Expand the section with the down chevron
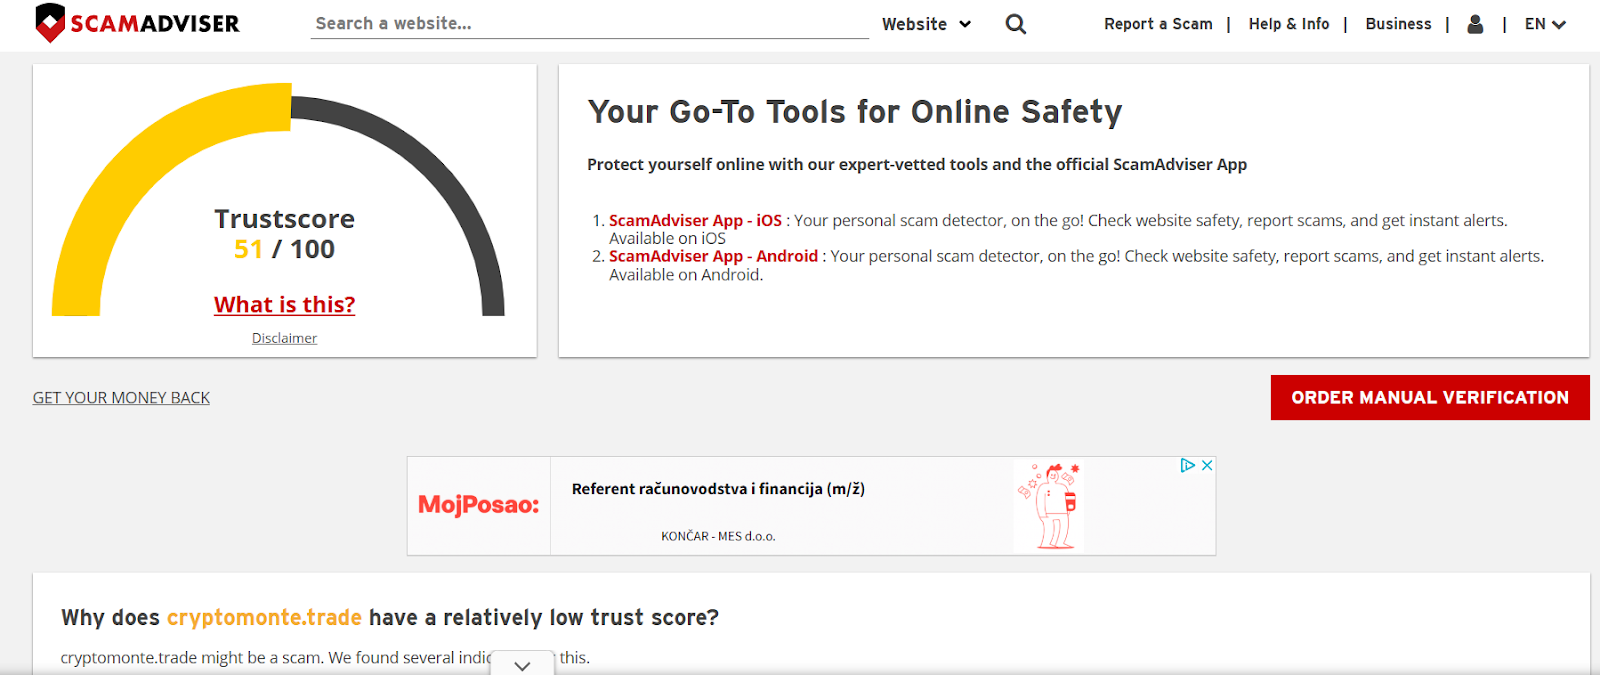The width and height of the screenshot is (1600, 675). 522,665
